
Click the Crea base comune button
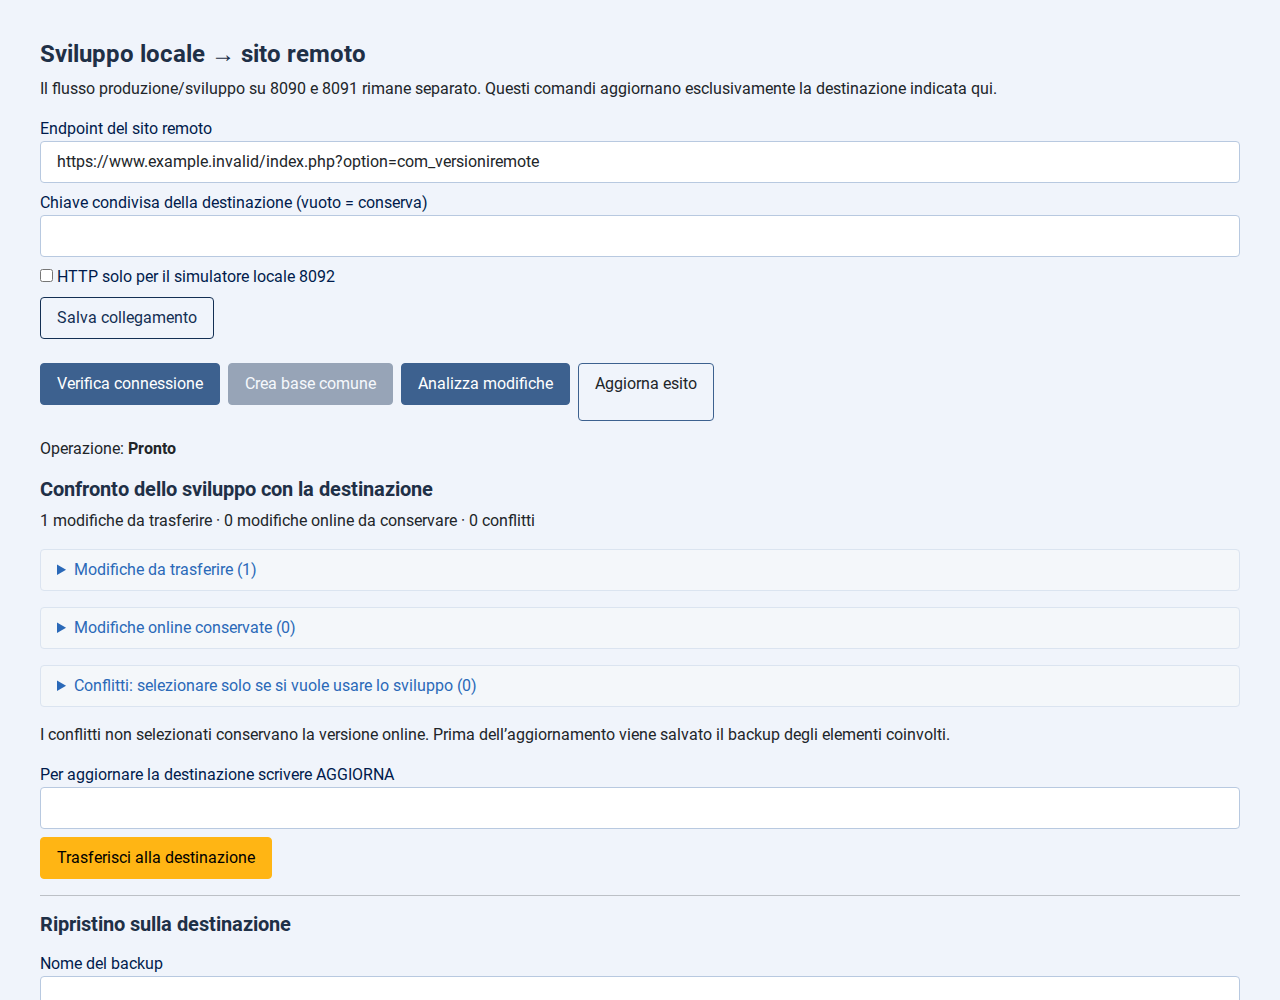click(310, 384)
